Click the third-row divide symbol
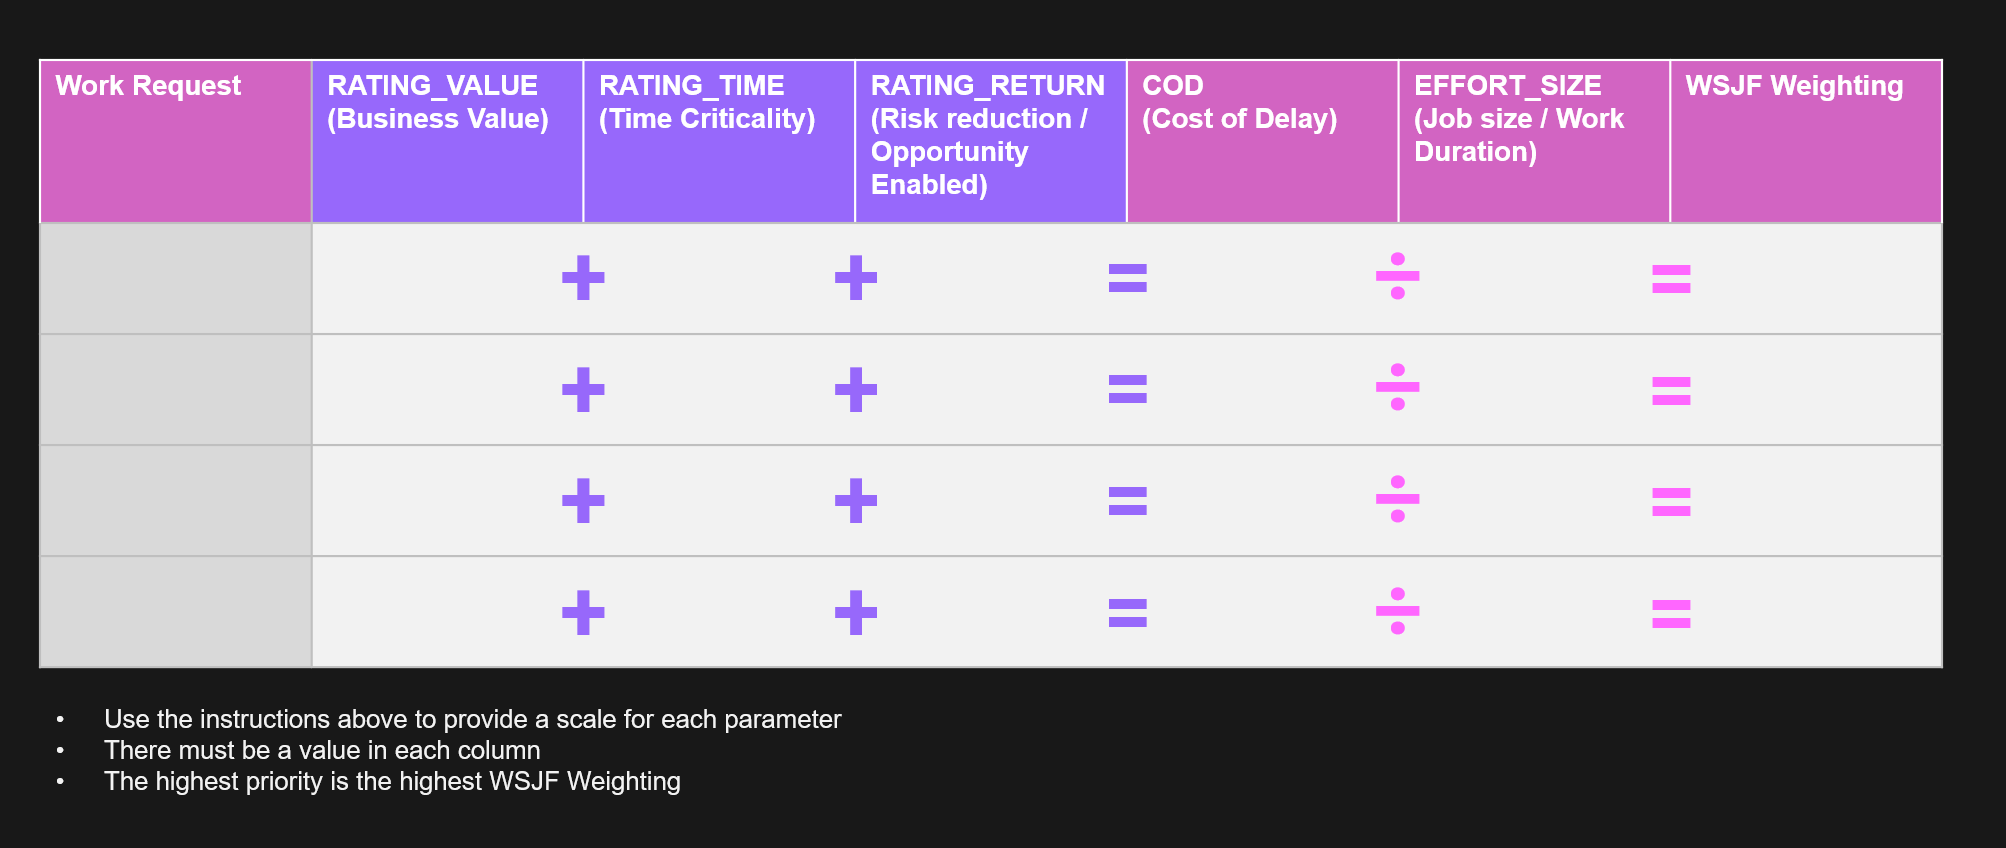This screenshot has height=848, width=2006. tap(1398, 500)
